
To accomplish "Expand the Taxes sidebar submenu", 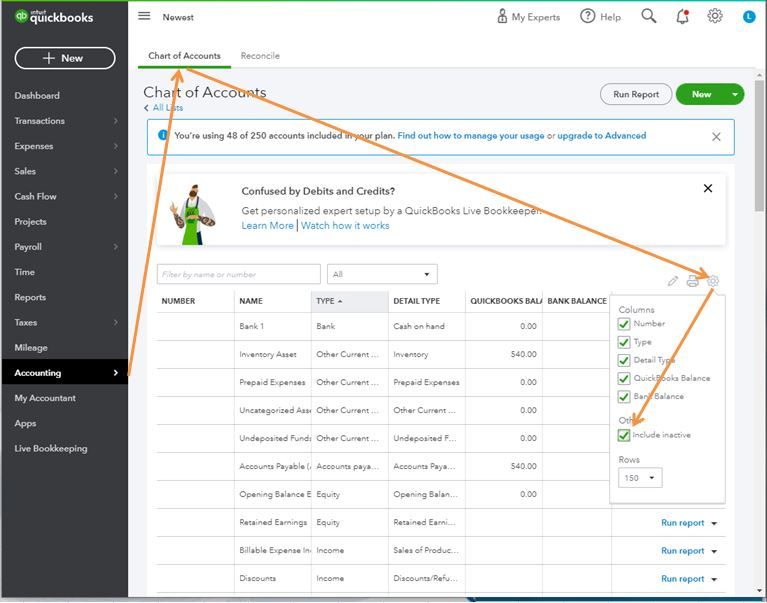I will (115, 322).
